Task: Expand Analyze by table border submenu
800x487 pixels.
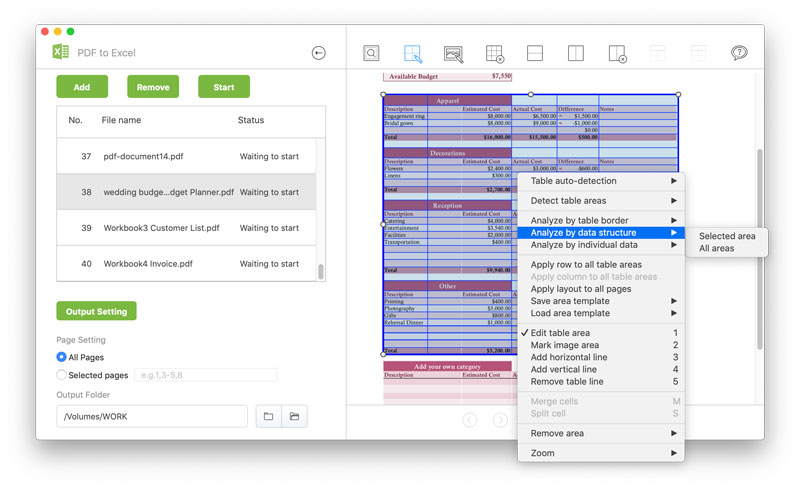Action: [x=601, y=220]
